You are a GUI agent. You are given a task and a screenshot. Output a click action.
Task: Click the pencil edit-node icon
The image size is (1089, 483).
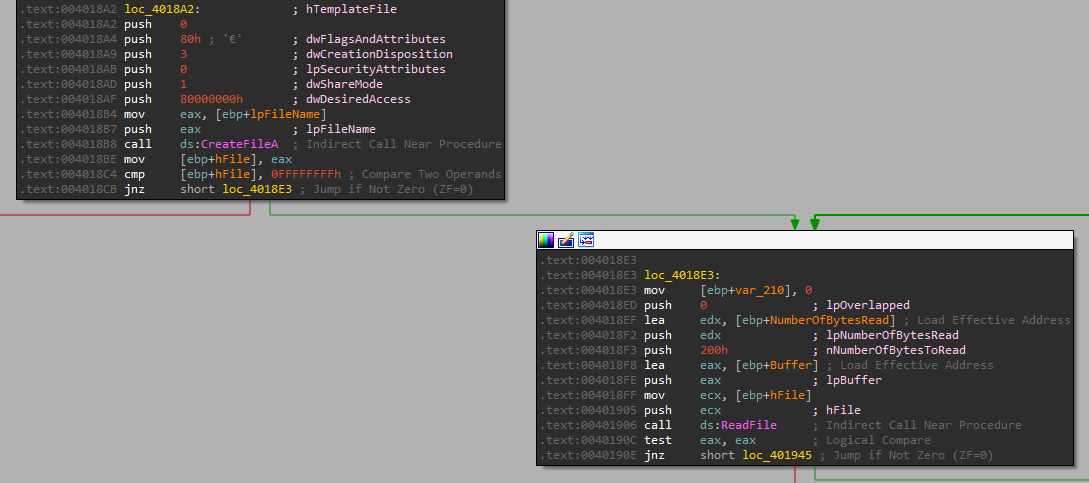pos(566,240)
